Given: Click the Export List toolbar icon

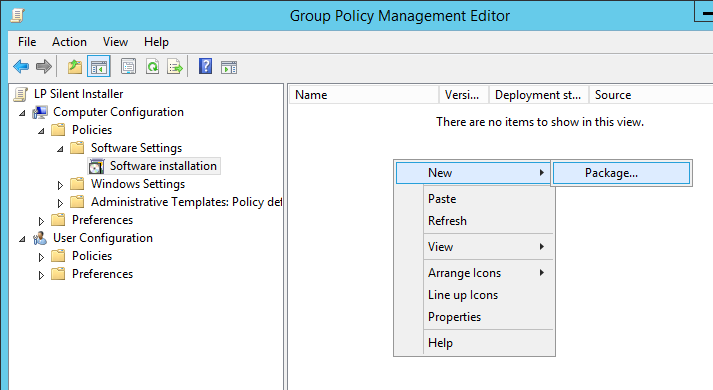Looking at the screenshot, I should (175, 67).
